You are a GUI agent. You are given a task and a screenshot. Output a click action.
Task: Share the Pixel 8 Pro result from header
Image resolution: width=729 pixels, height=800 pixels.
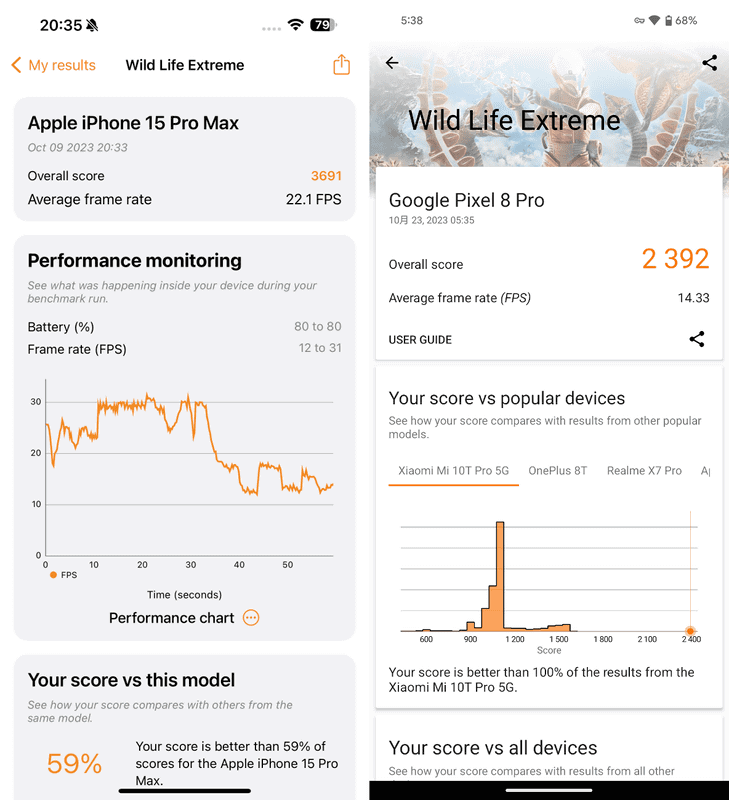point(710,62)
